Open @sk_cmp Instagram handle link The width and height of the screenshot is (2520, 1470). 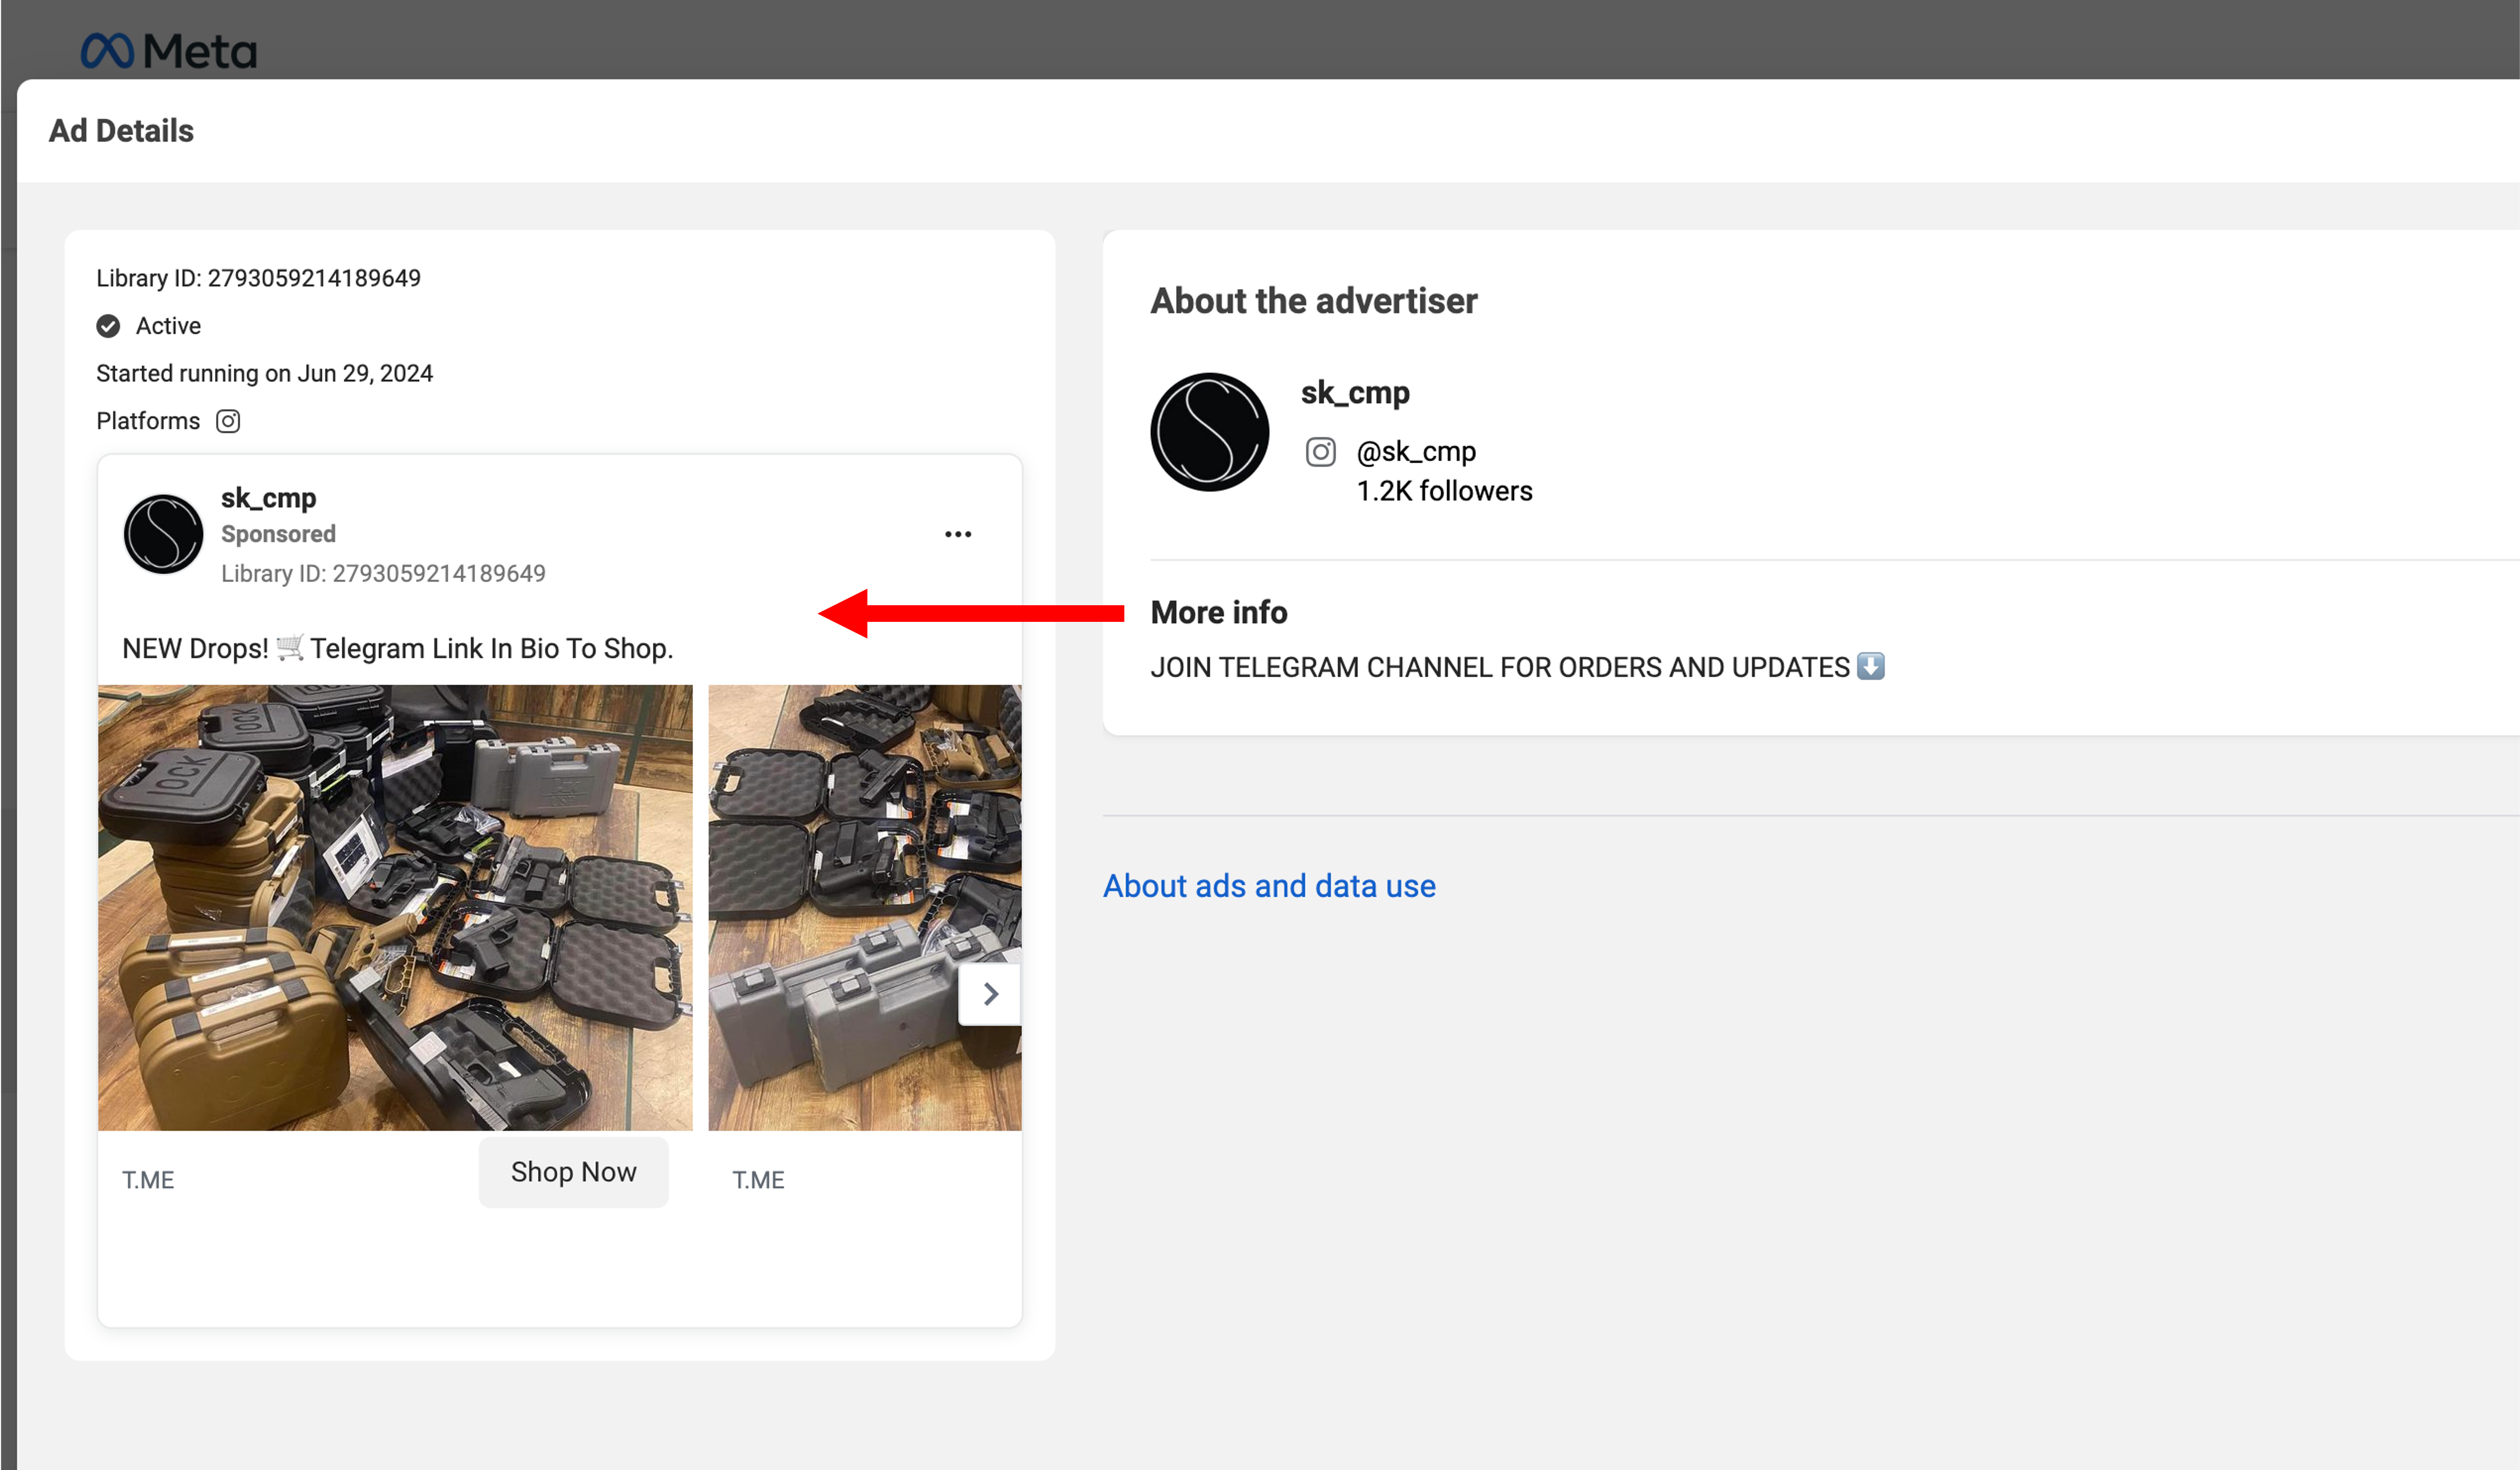(x=1415, y=452)
